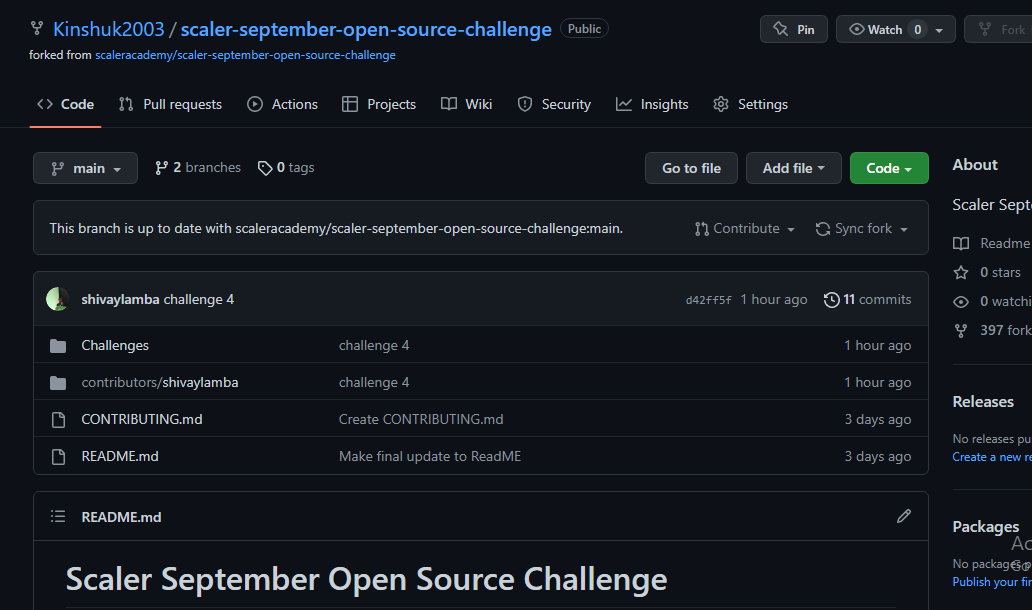Open the Kinshuk2003 profile link

coord(109,29)
